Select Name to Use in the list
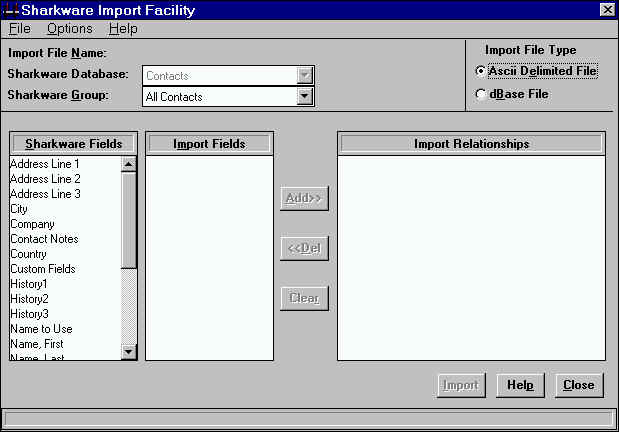This screenshot has width=619, height=432. (66, 329)
